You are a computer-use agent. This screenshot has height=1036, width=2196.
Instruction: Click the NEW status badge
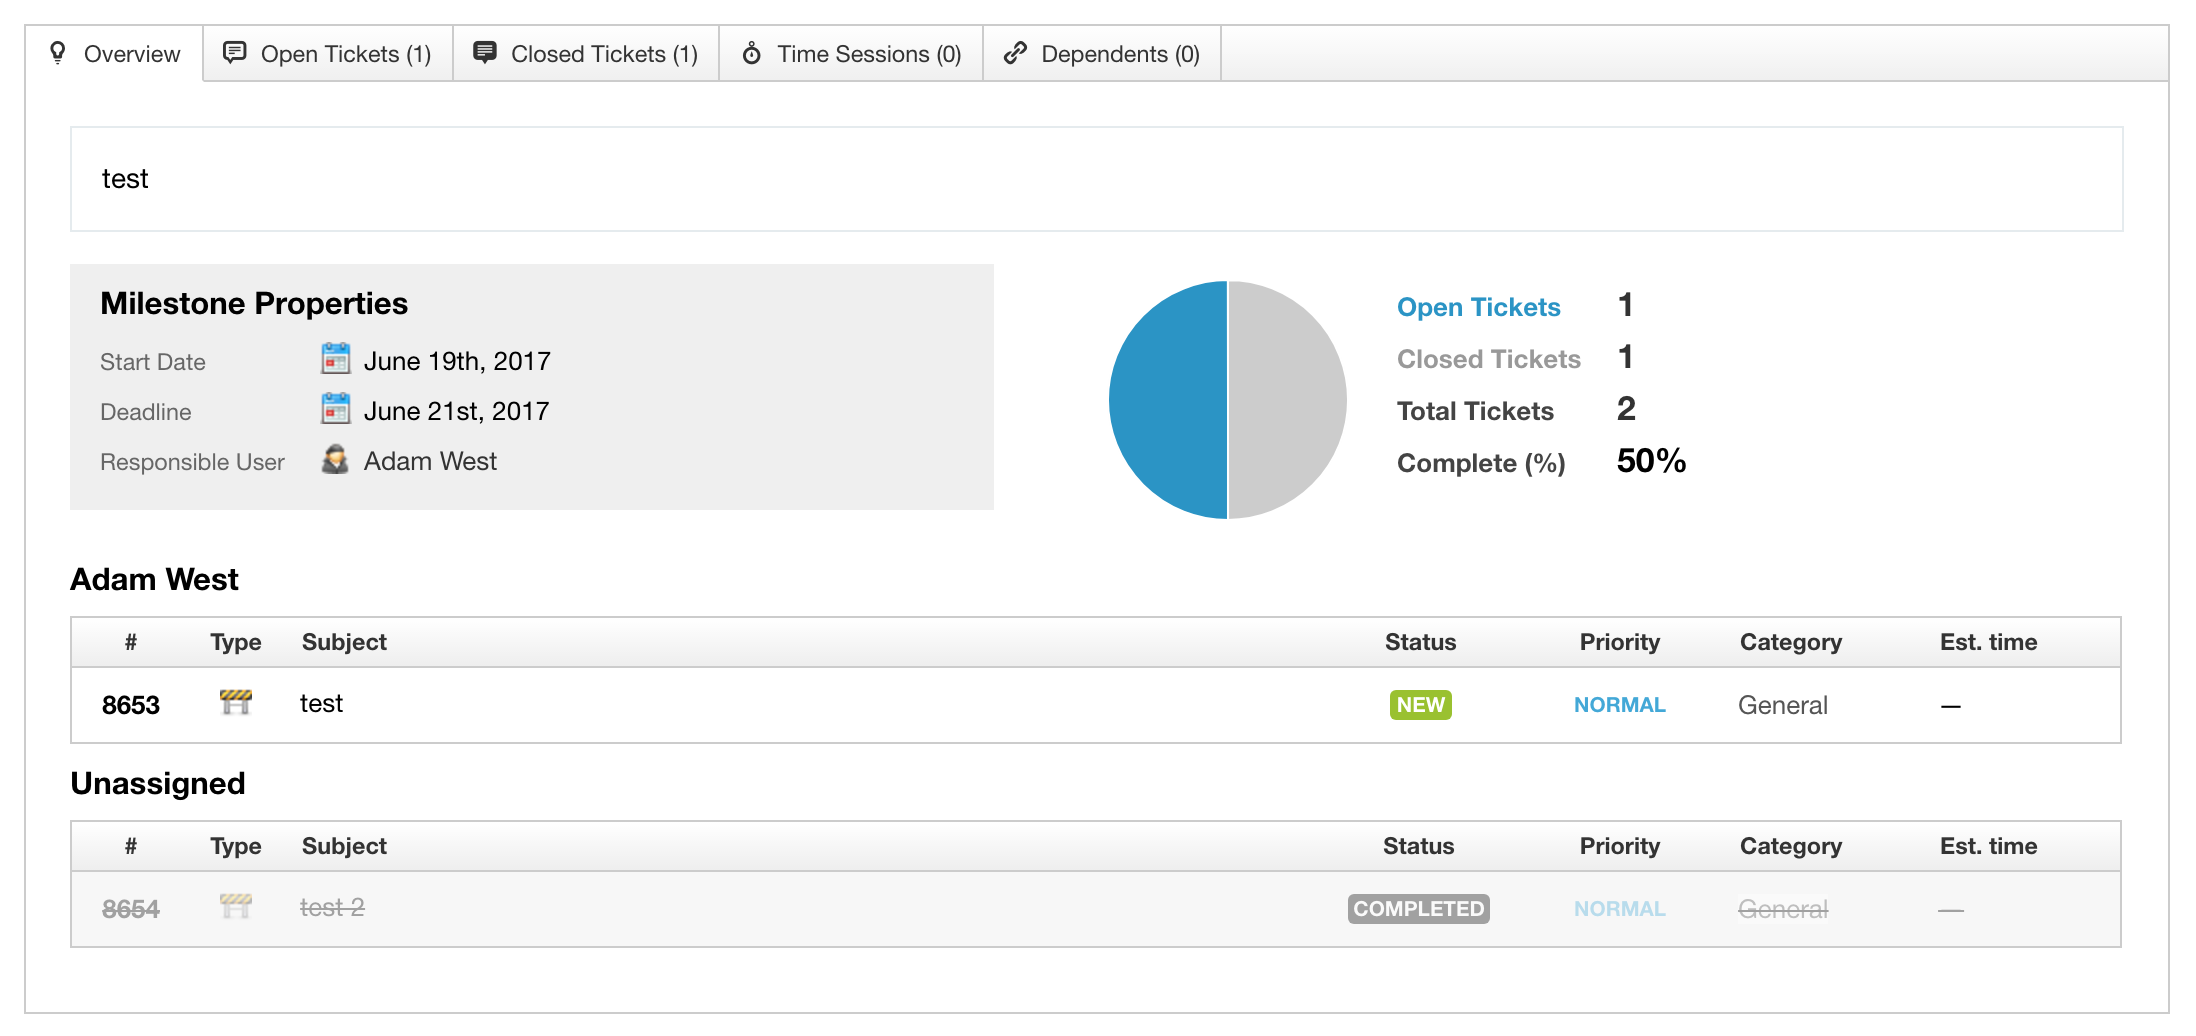point(1420,705)
